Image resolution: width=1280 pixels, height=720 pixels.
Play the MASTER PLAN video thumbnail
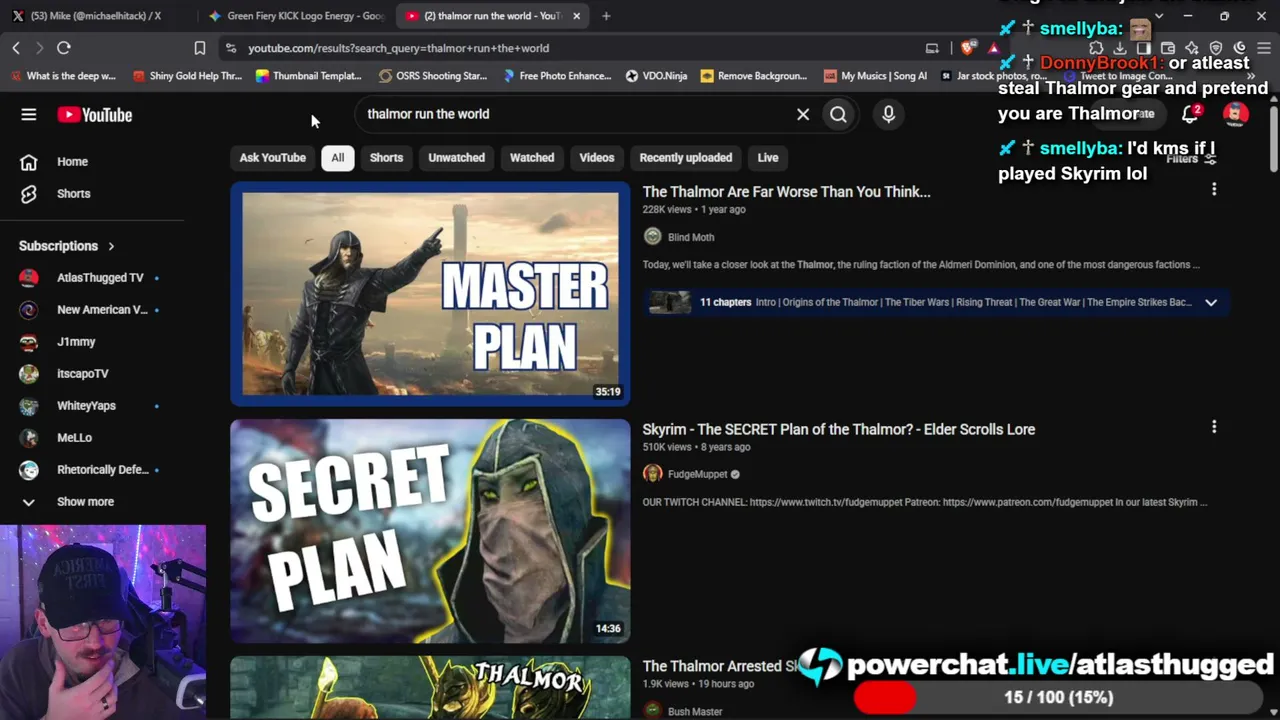coord(430,294)
